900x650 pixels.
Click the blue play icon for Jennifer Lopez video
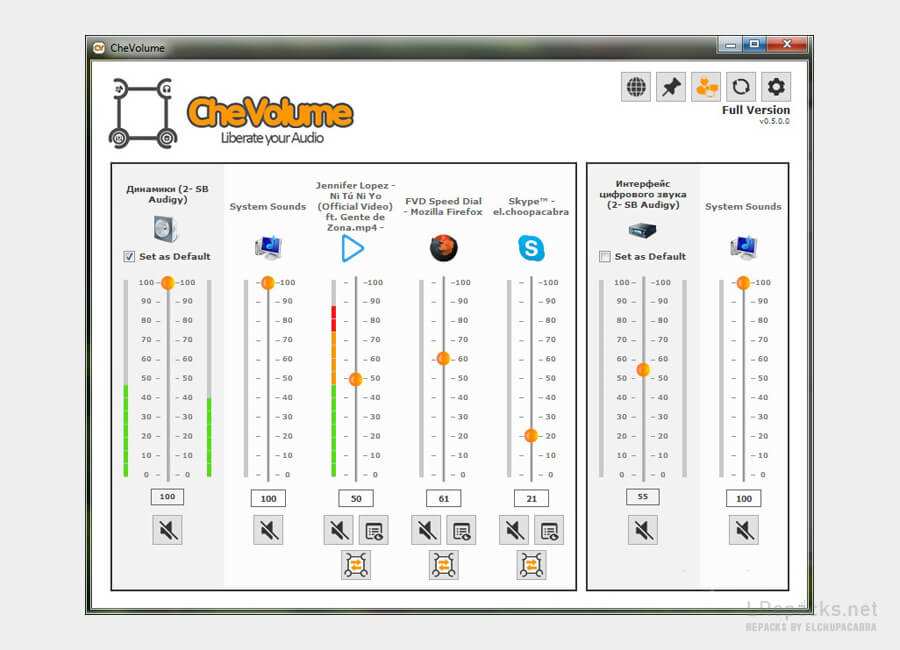[353, 248]
